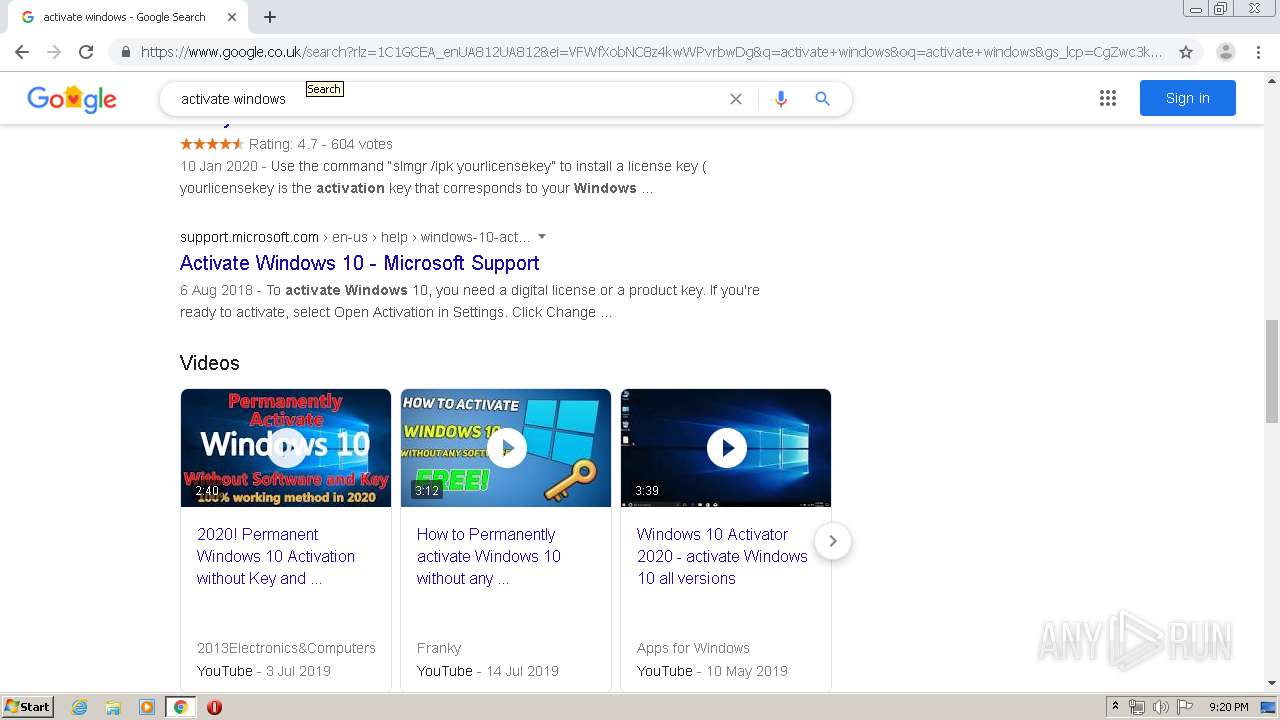Submit search with the magnifier icon
Viewport: 1280px width, 720px height.
pyautogui.click(x=822, y=99)
